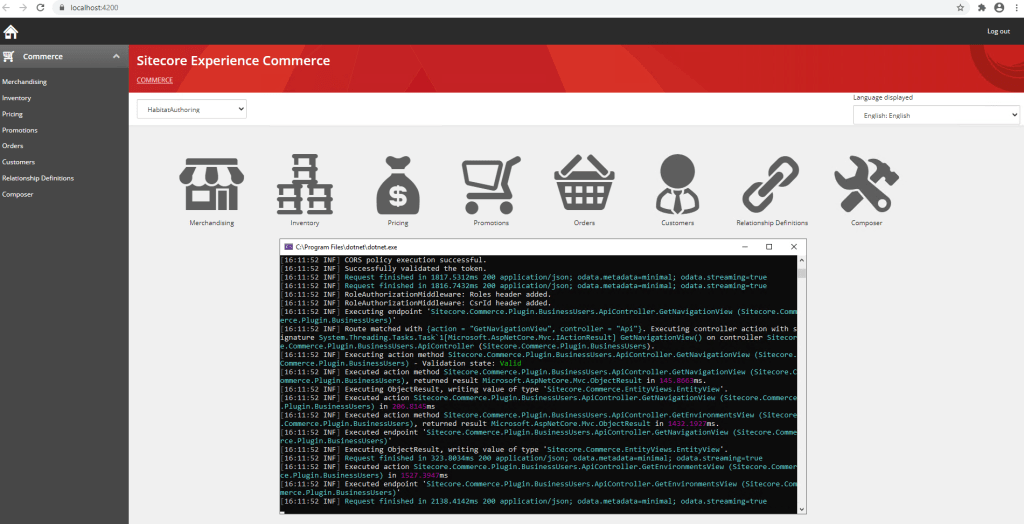
Task: Click the 'Request finished in 2138.4142ms' line
Action: click(x=524, y=501)
